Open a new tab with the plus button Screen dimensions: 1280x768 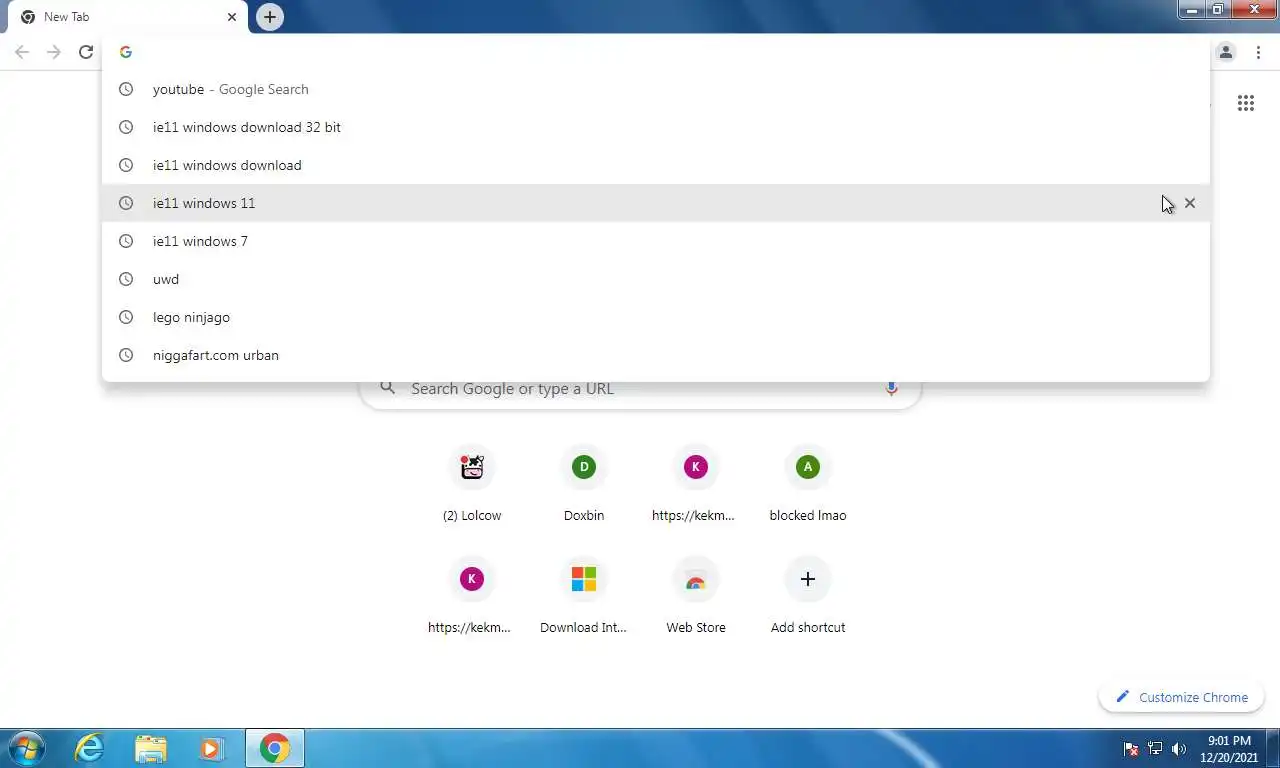coord(270,17)
